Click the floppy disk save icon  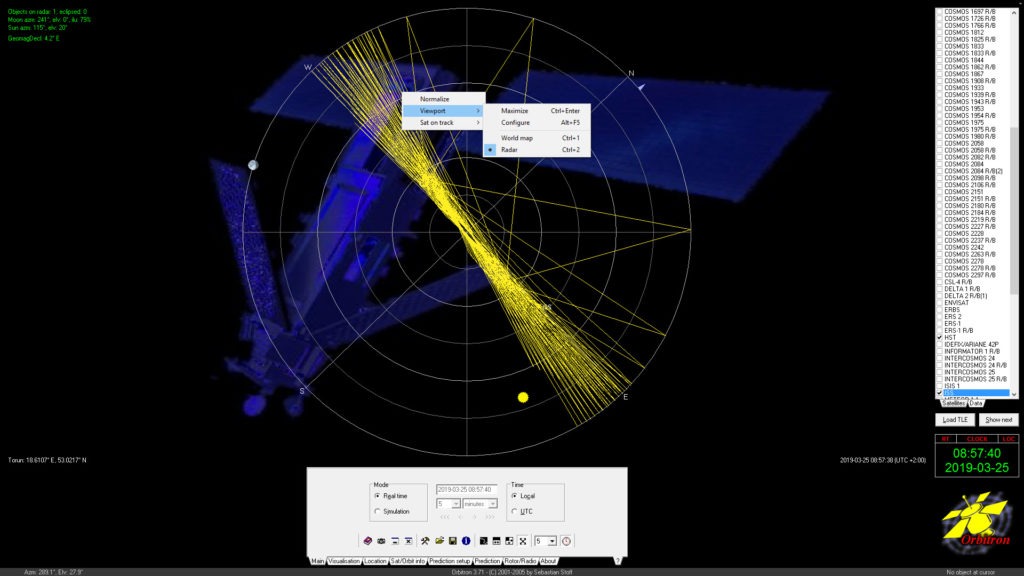point(453,541)
